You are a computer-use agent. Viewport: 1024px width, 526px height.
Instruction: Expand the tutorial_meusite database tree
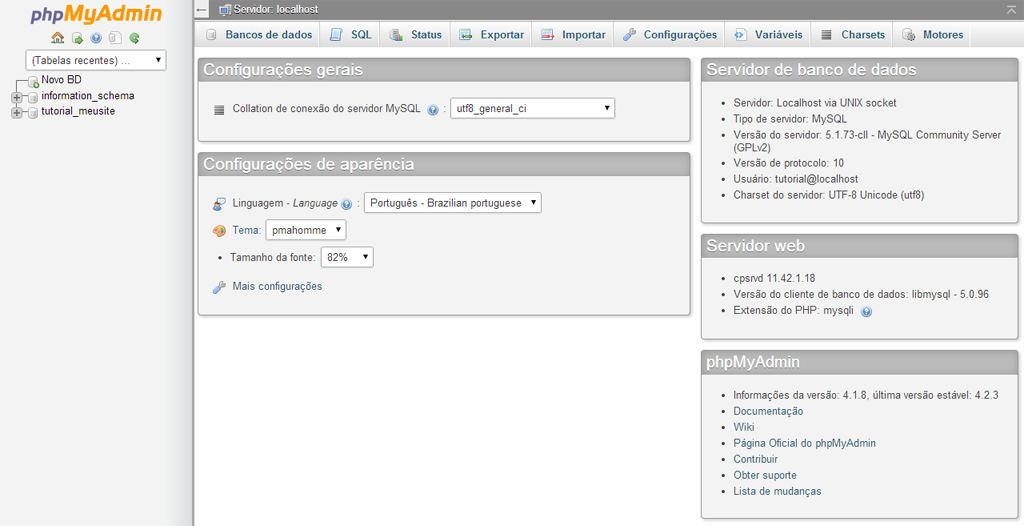click(17, 113)
